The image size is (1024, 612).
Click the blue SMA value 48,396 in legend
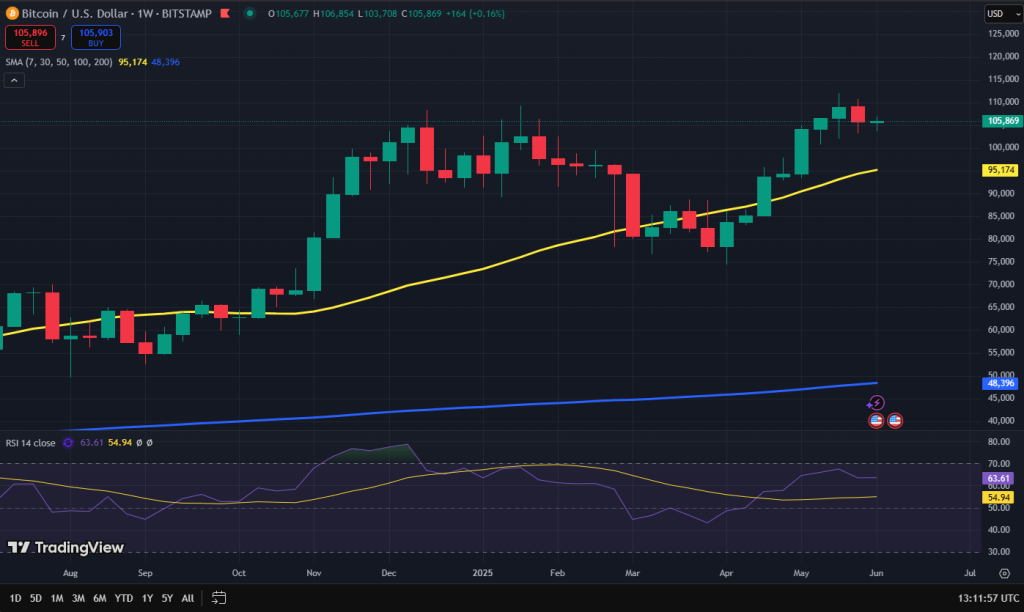tap(165, 62)
